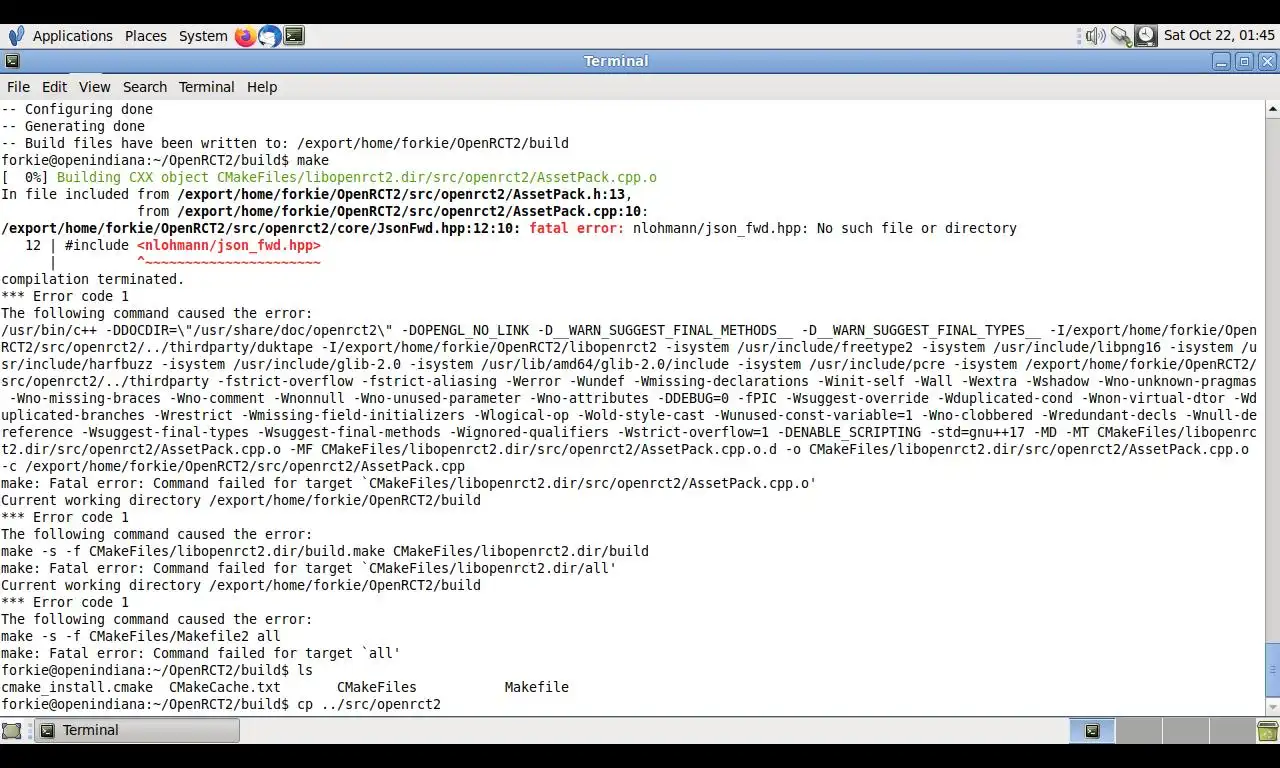This screenshot has height=768, width=1280.
Task: Open the Terminal window menu icon
Action: [x=12, y=61]
